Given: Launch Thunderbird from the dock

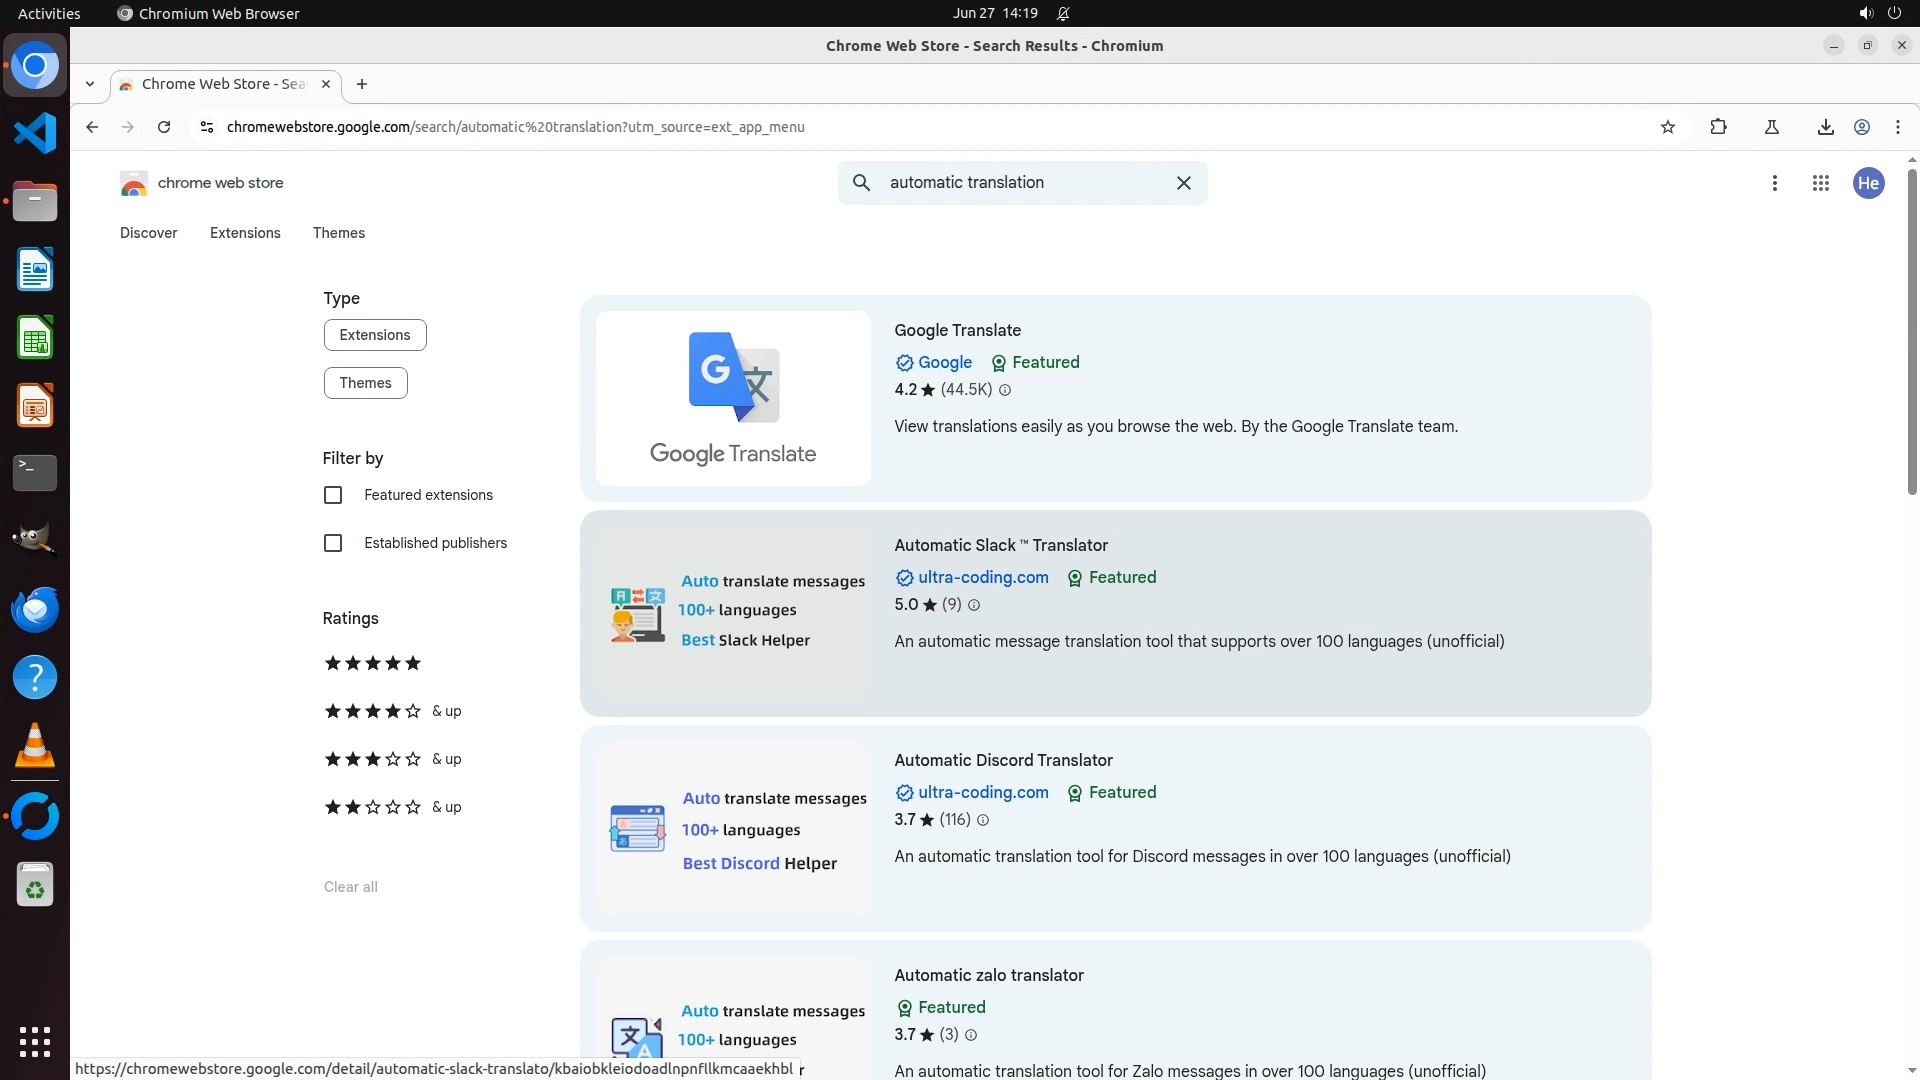Looking at the screenshot, I should tap(35, 609).
